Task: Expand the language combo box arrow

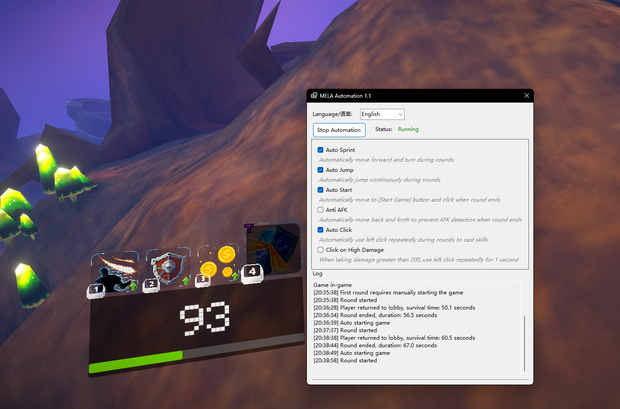Action: click(x=400, y=115)
